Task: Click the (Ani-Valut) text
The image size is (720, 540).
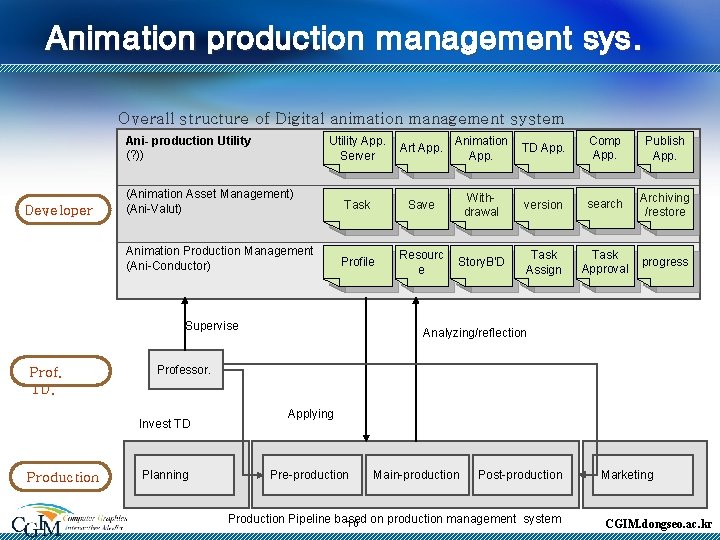Action: [x=154, y=208]
